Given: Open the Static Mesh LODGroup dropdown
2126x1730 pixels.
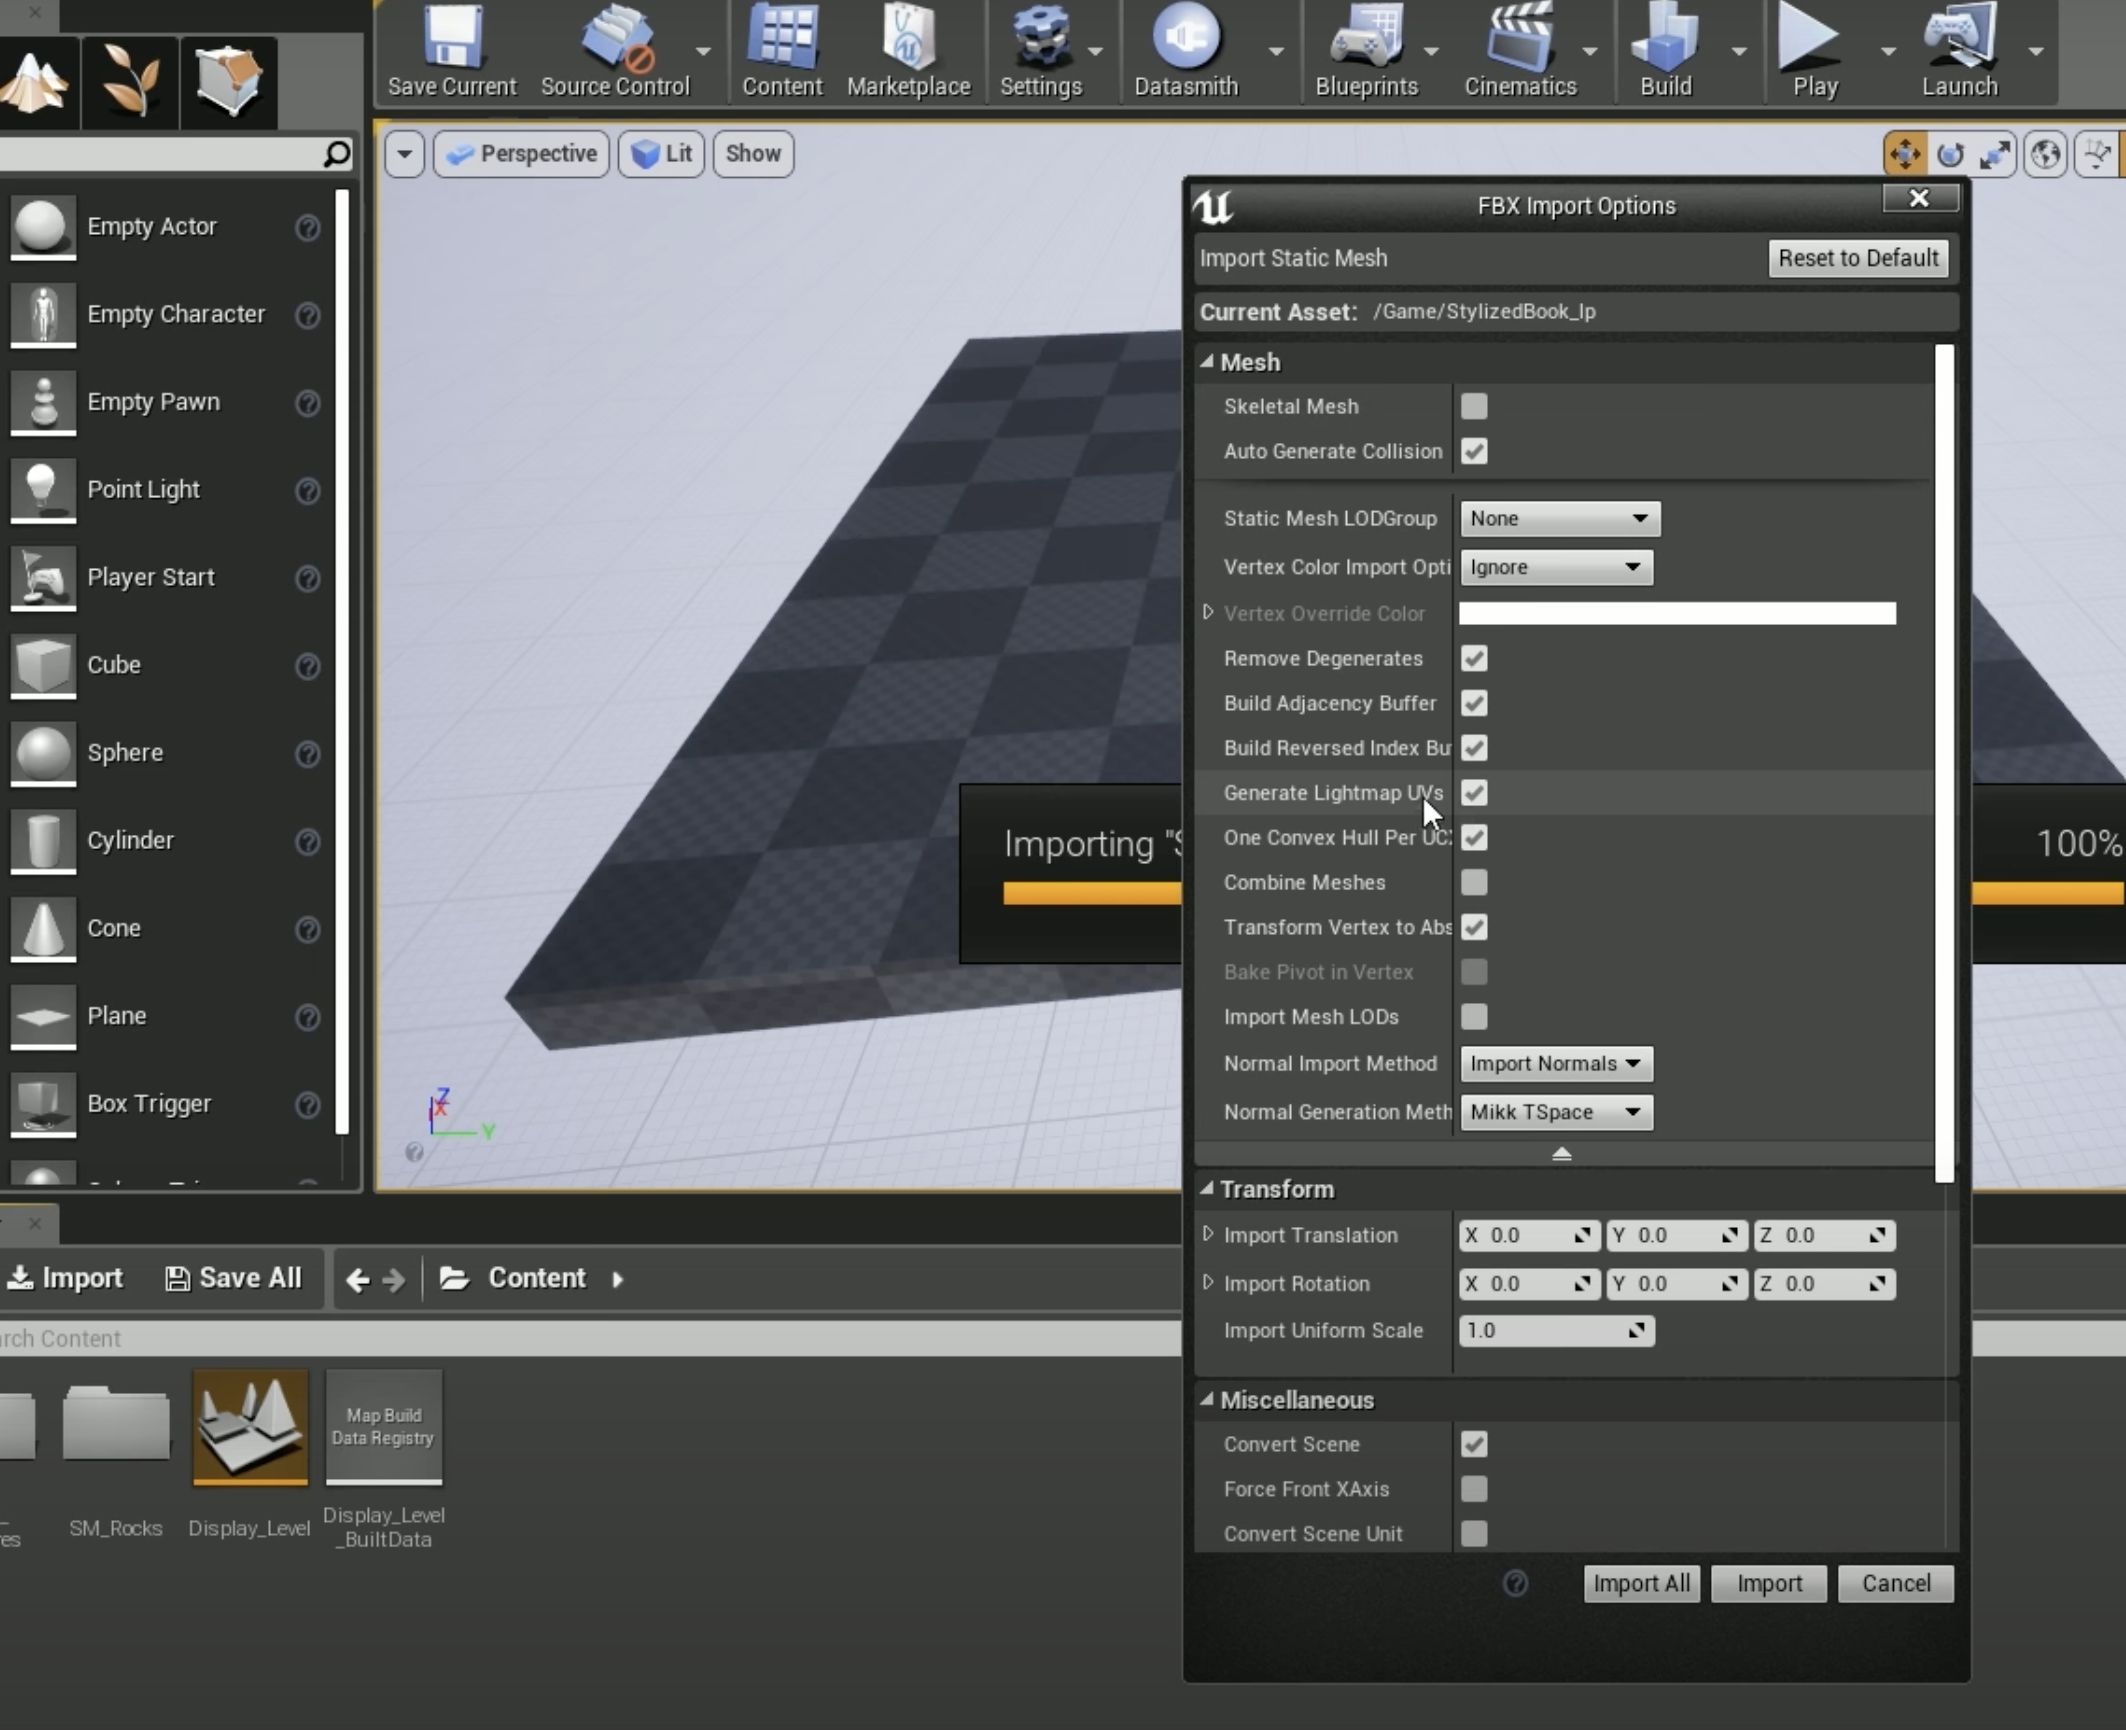Looking at the screenshot, I should click(x=1559, y=518).
